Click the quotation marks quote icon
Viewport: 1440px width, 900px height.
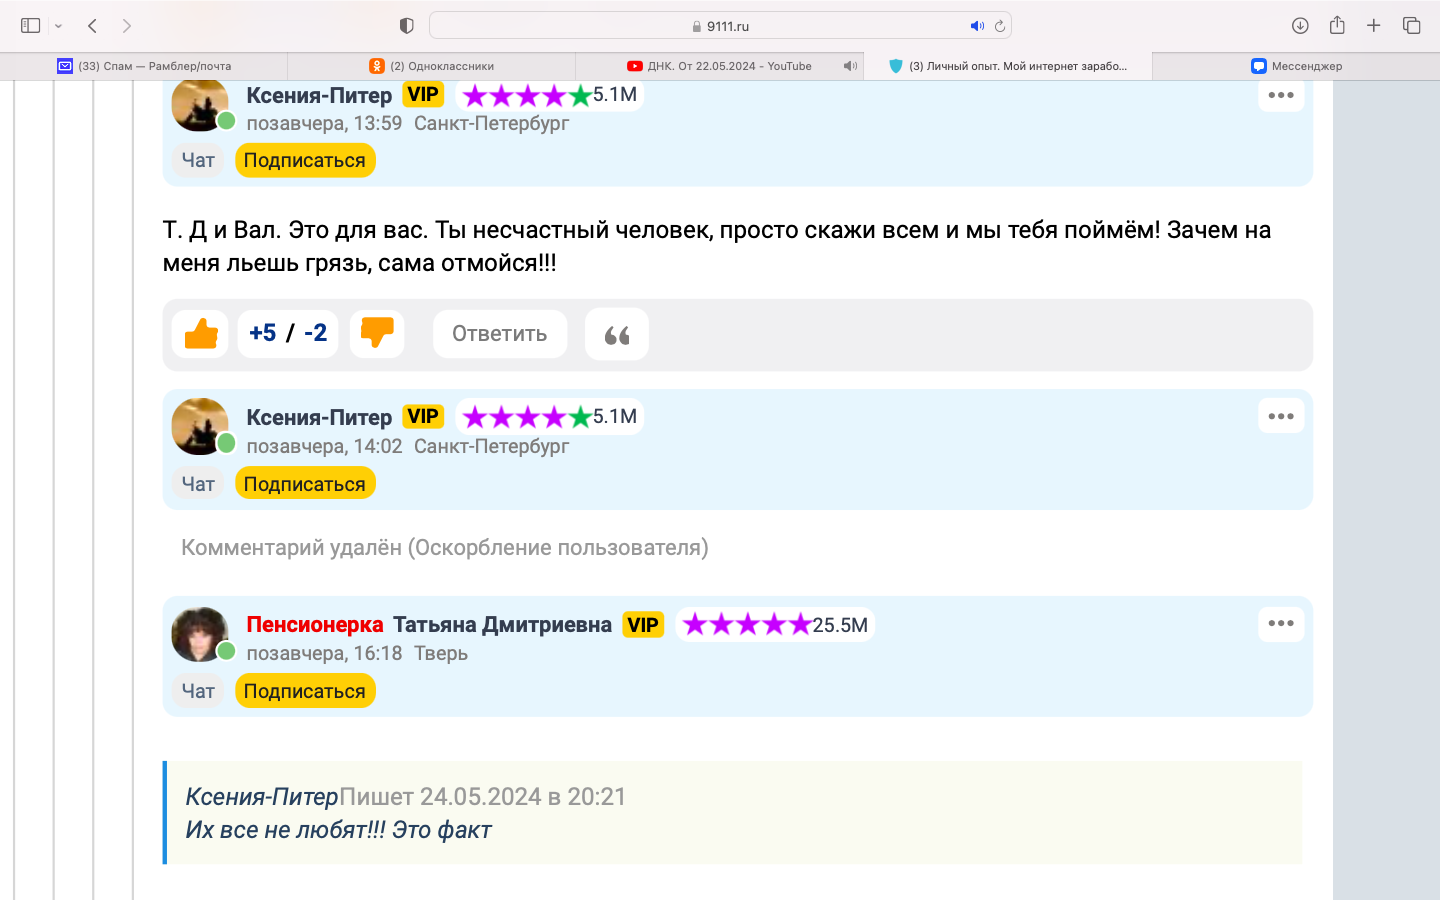[x=616, y=335]
